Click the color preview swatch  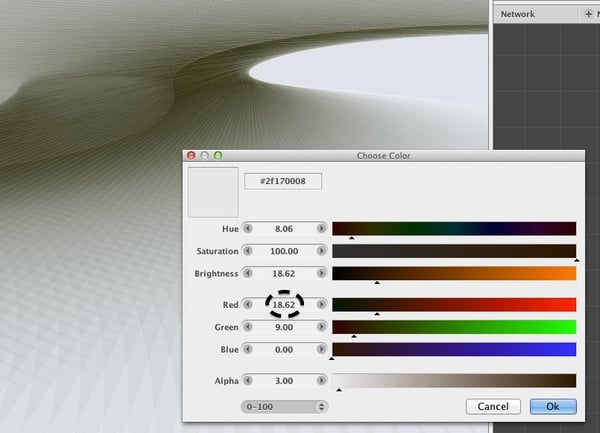point(213,192)
